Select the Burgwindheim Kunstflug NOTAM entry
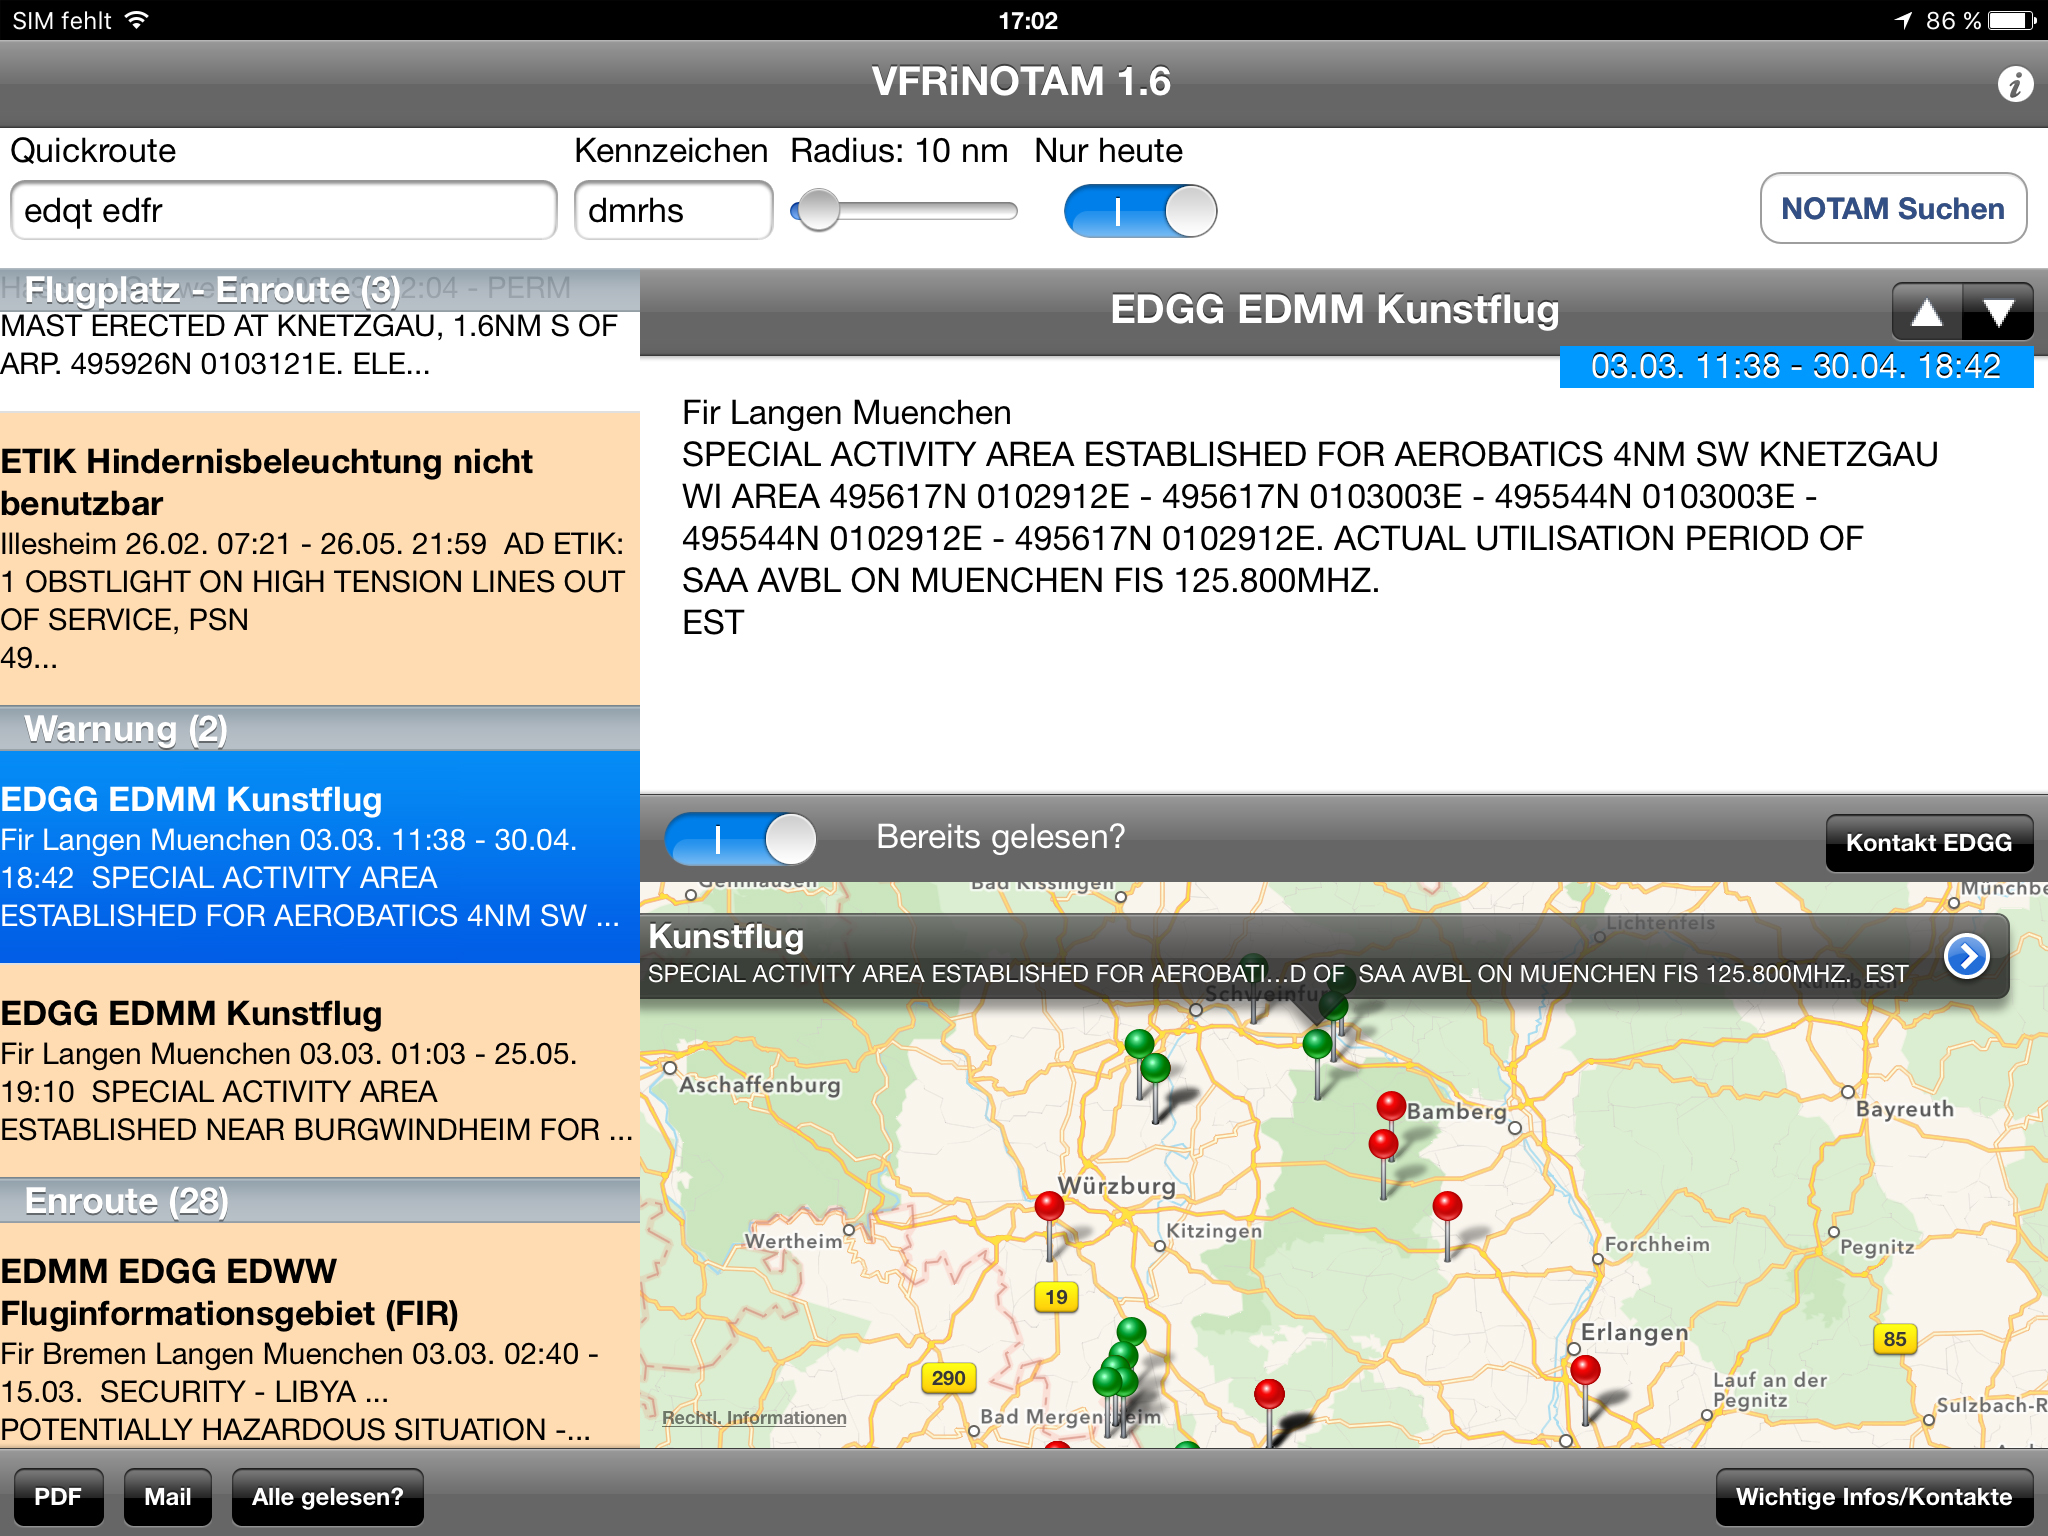Screen dimensions: 2048x1536 320,1070
